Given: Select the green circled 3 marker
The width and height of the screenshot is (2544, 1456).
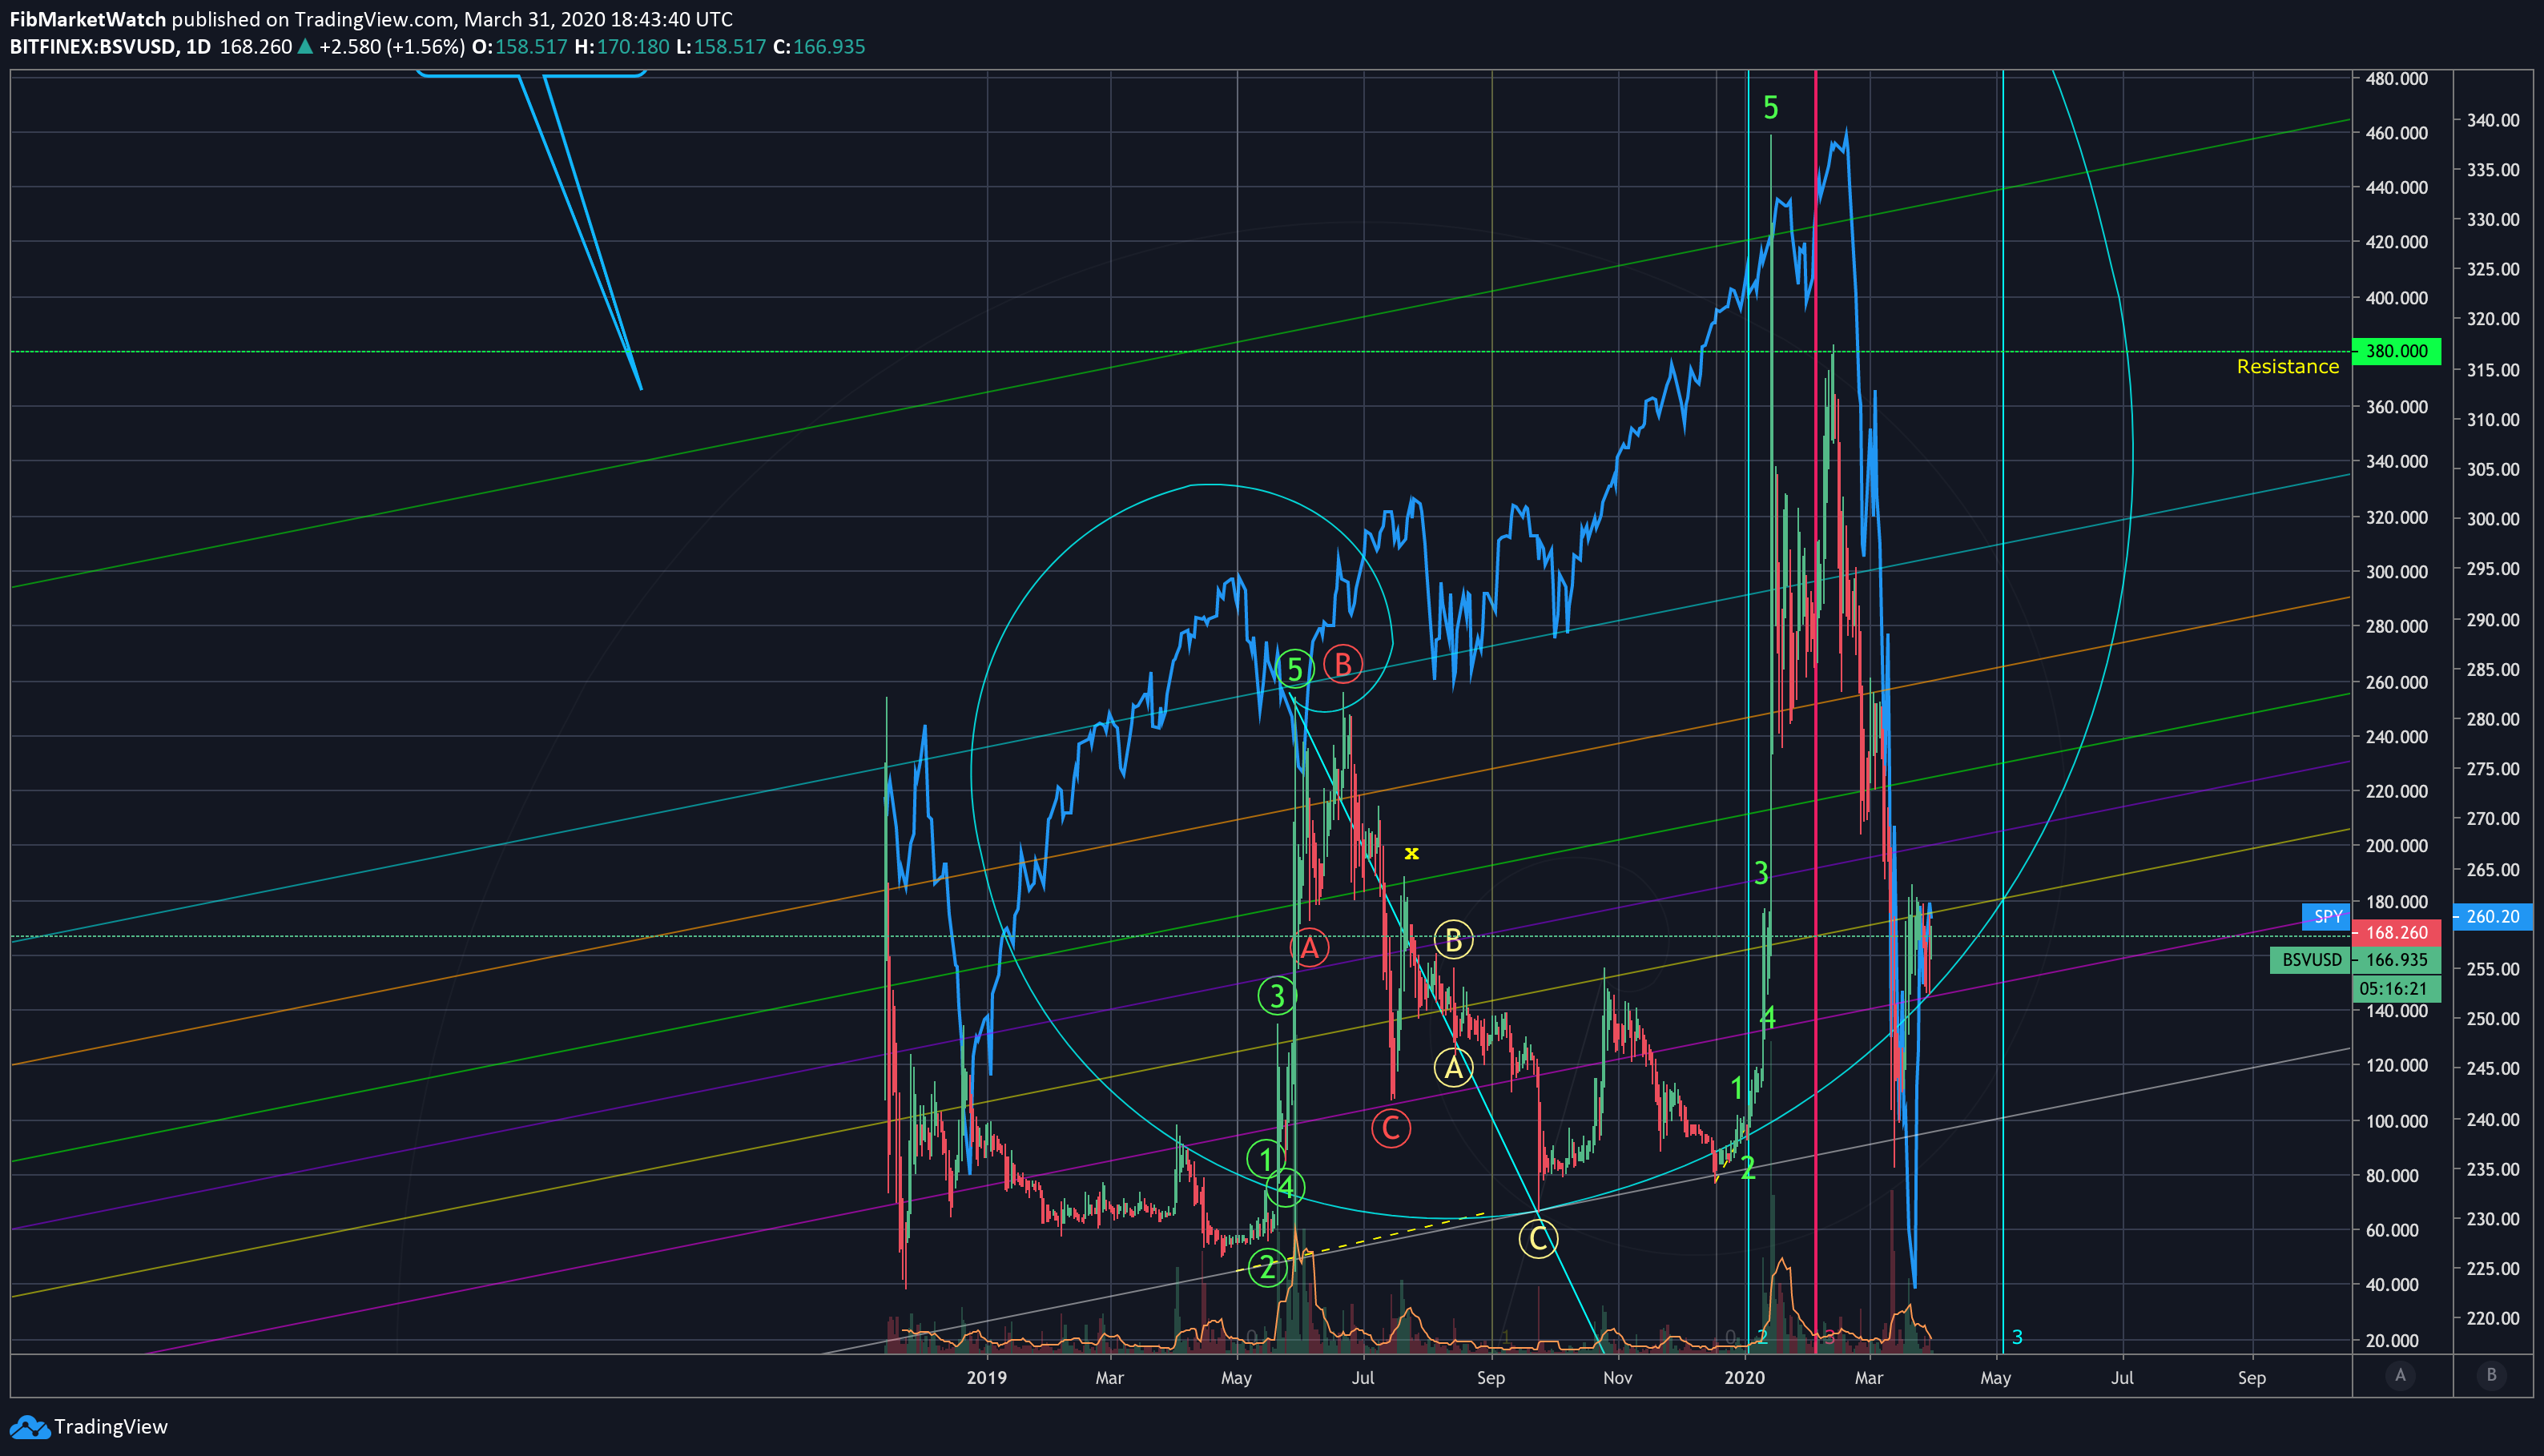Looking at the screenshot, I should 1277,996.
